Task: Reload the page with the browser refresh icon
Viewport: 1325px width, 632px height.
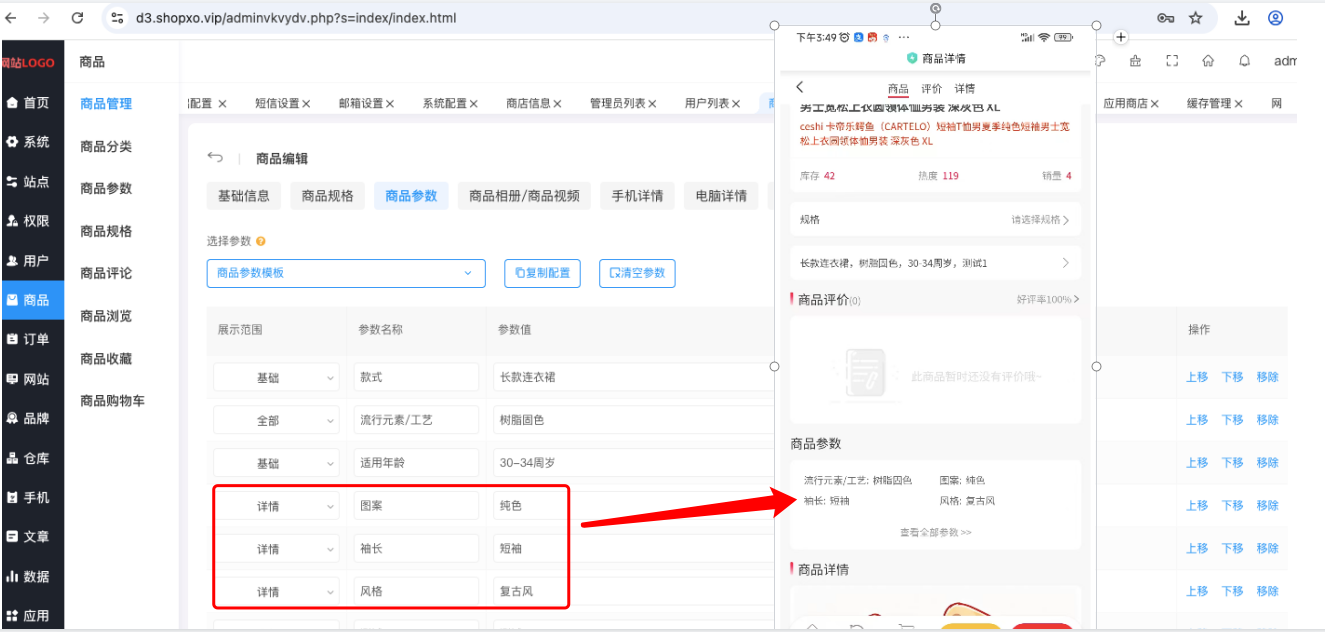Action: coord(77,18)
